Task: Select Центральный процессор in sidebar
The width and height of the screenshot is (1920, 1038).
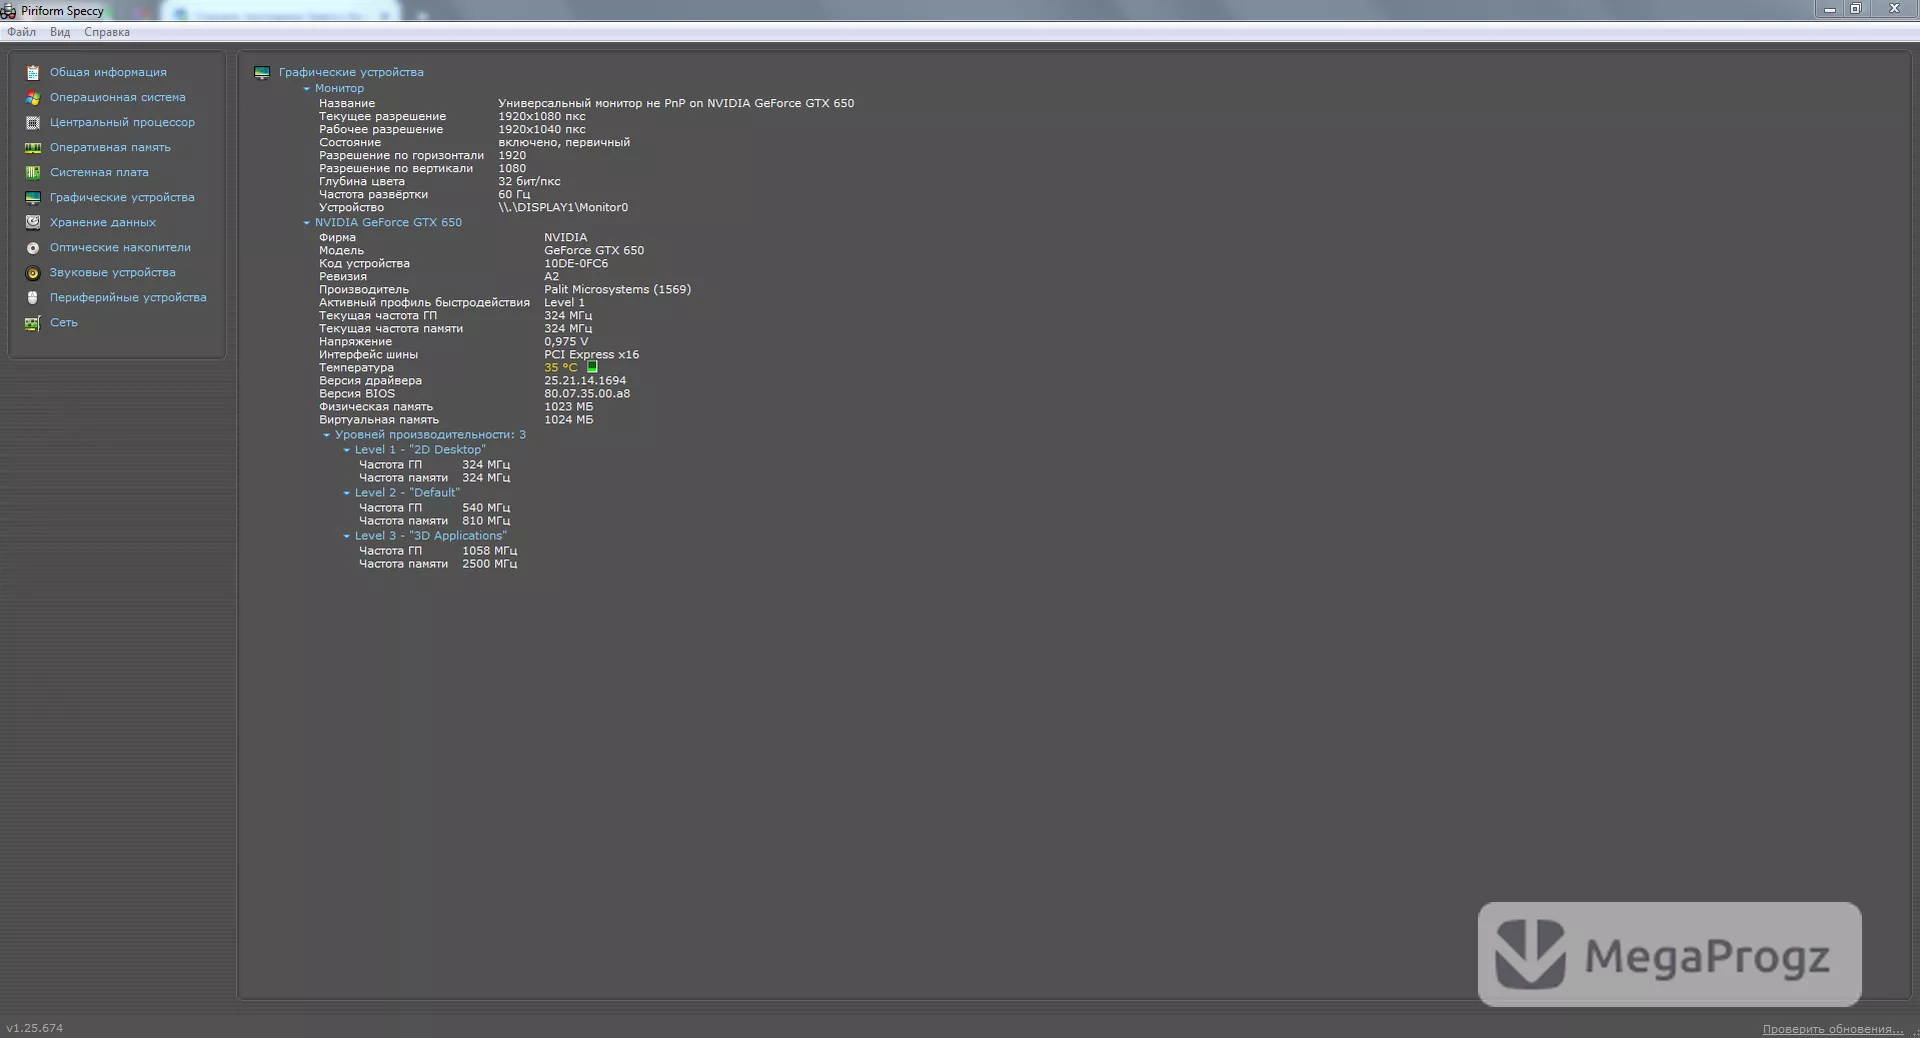Action: (122, 122)
